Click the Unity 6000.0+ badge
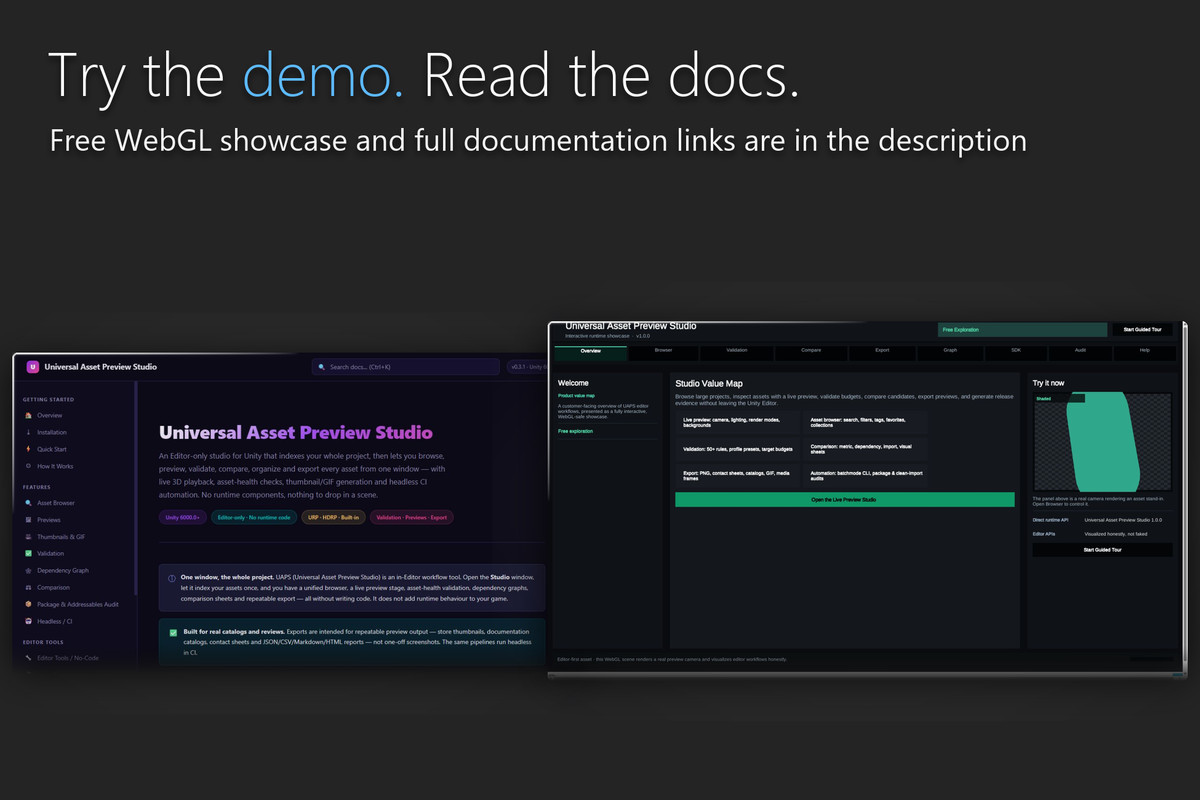 point(183,517)
